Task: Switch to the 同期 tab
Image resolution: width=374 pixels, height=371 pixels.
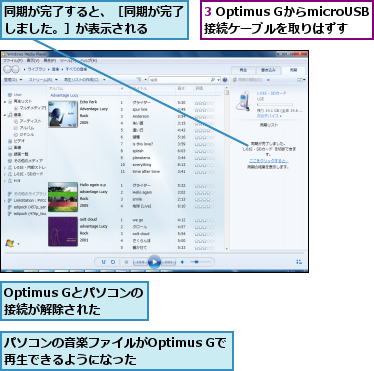Action: coord(294,70)
